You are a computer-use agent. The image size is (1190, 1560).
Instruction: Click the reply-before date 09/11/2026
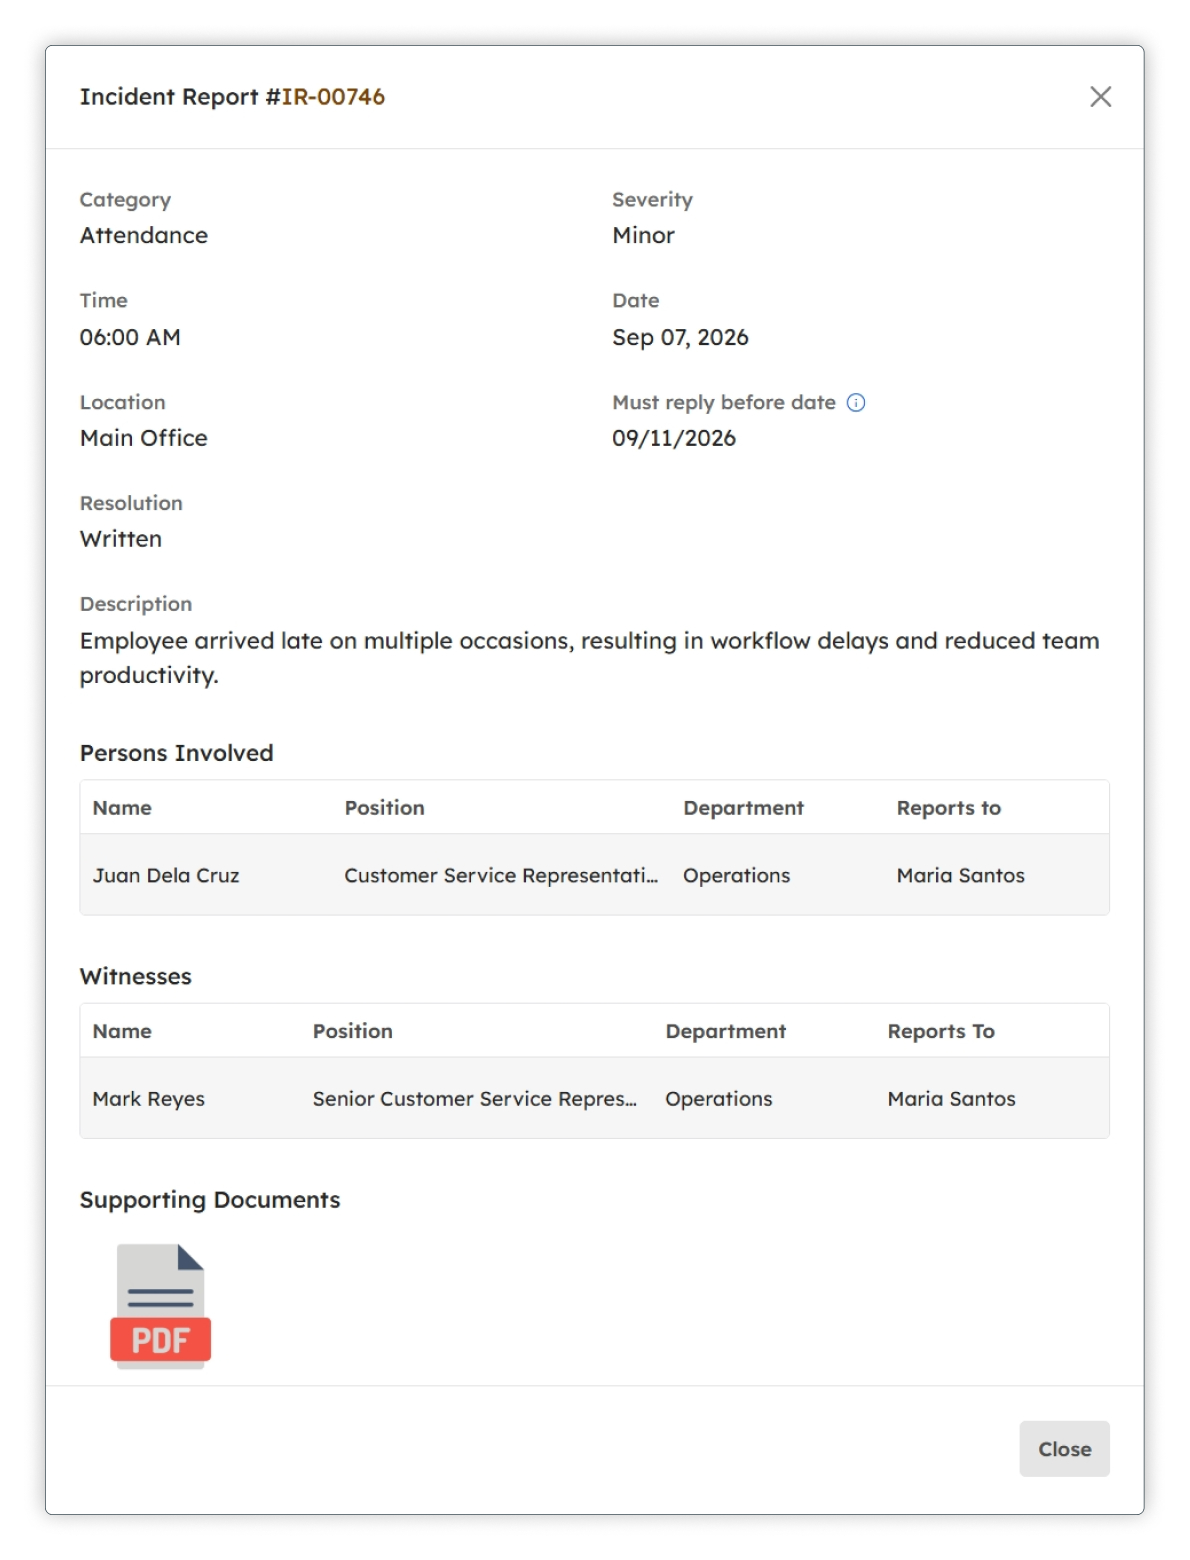[674, 438]
